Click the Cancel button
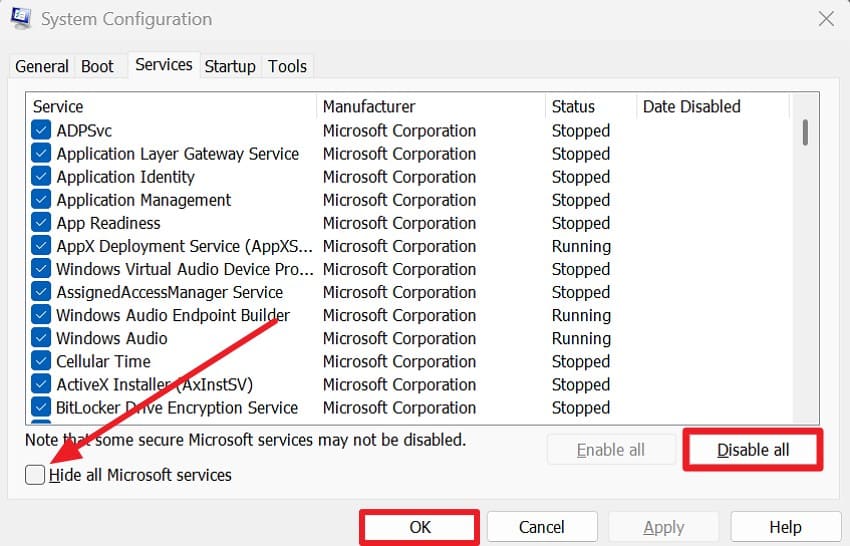Screen dimensions: 850x546 click(542, 527)
